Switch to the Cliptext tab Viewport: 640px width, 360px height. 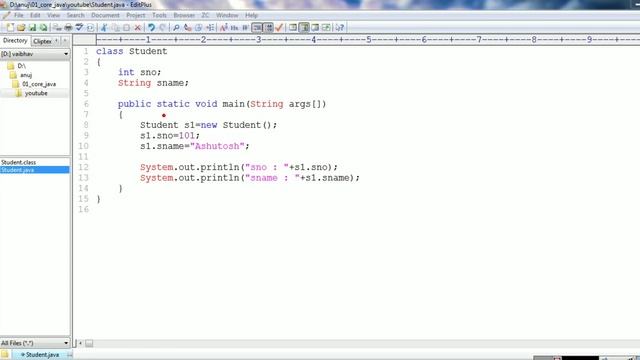click(x=42, y=41)
